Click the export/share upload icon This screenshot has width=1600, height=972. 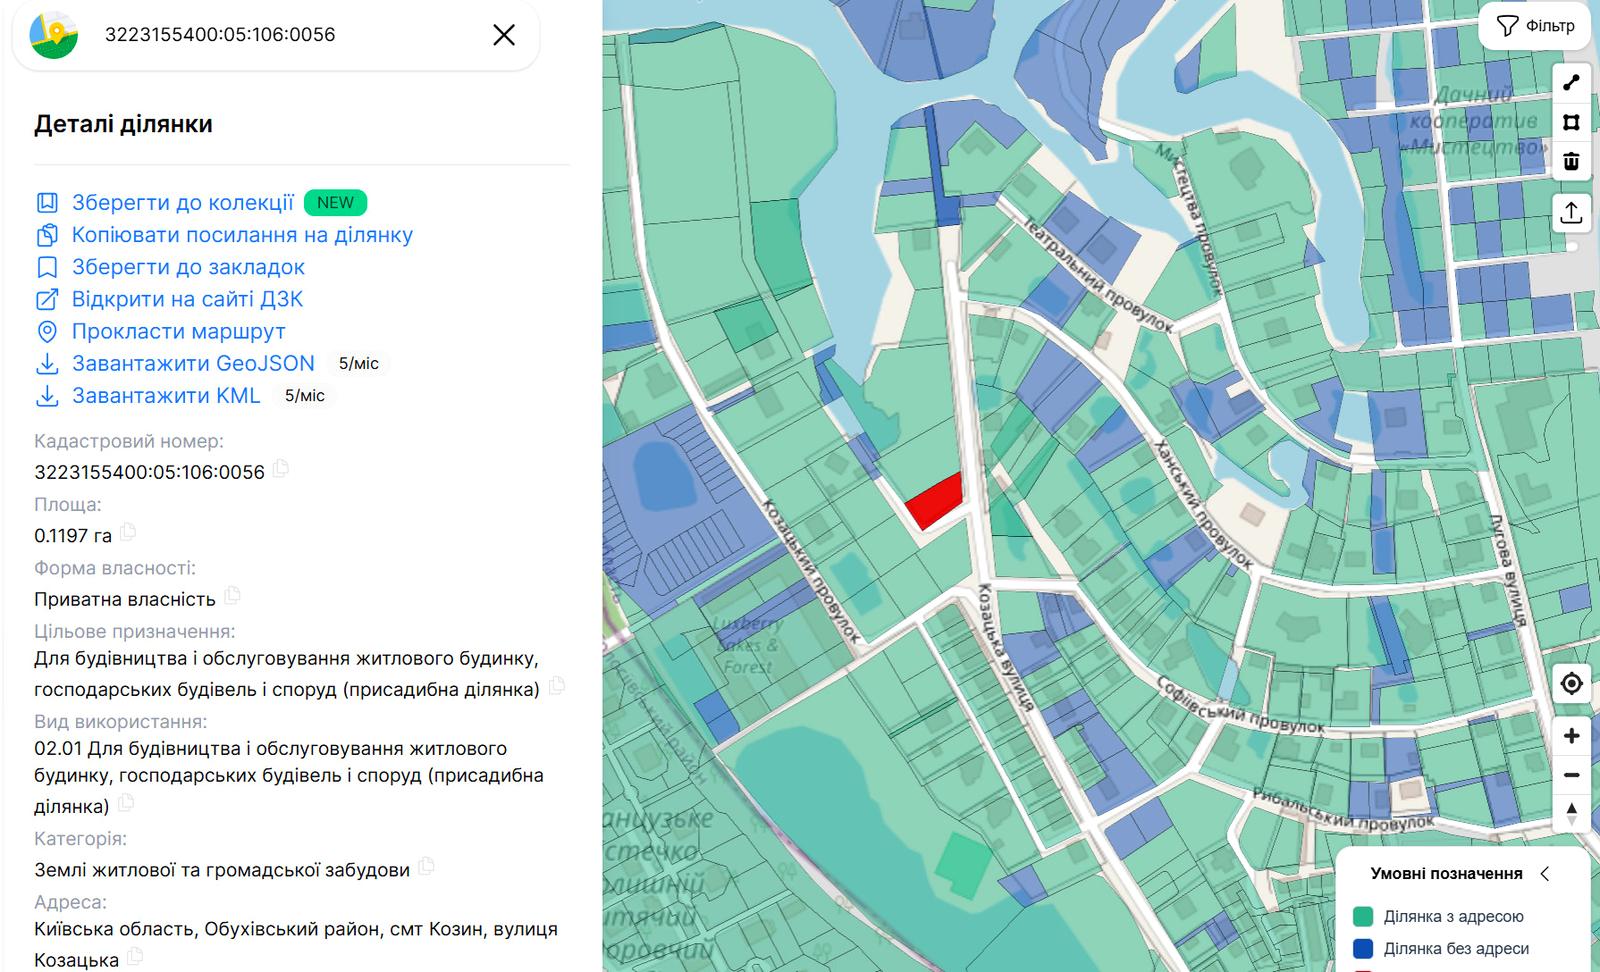coord(1571,212)
